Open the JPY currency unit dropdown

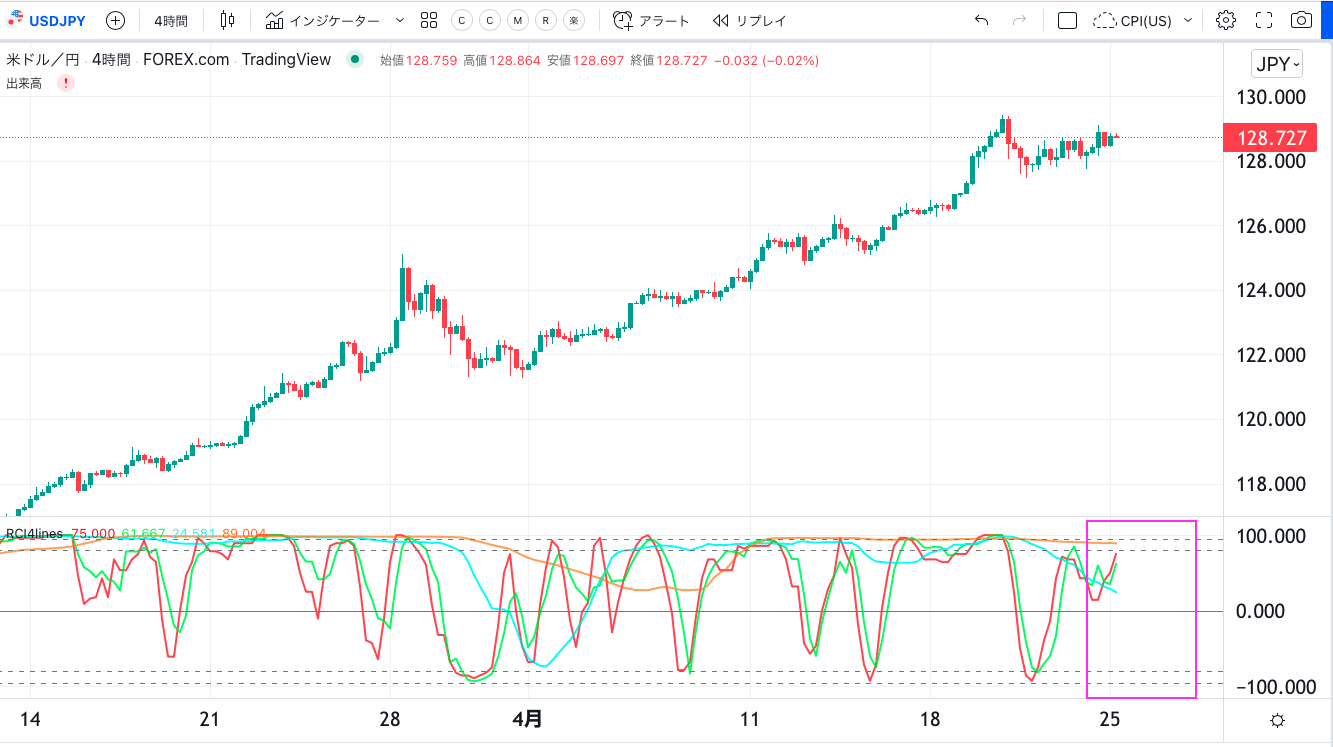click(x=1276, y=63)
